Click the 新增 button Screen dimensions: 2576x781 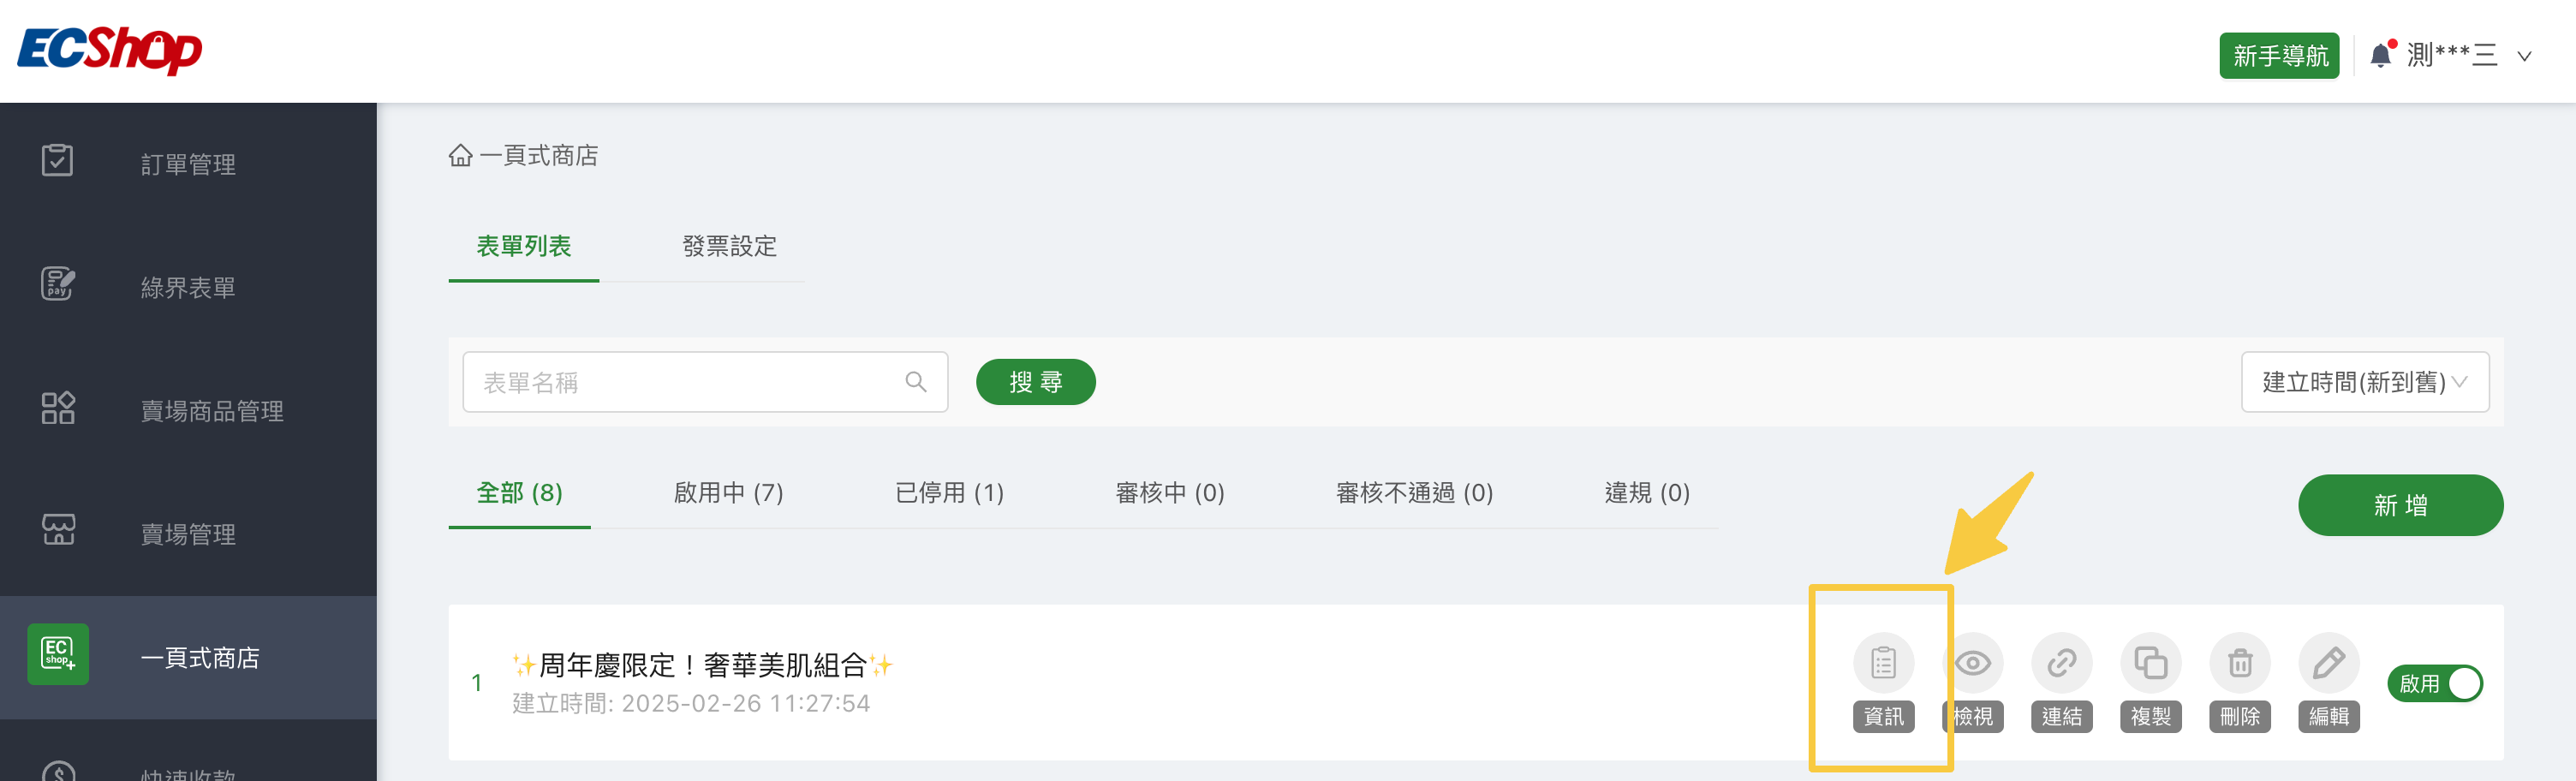point(2400,505)
